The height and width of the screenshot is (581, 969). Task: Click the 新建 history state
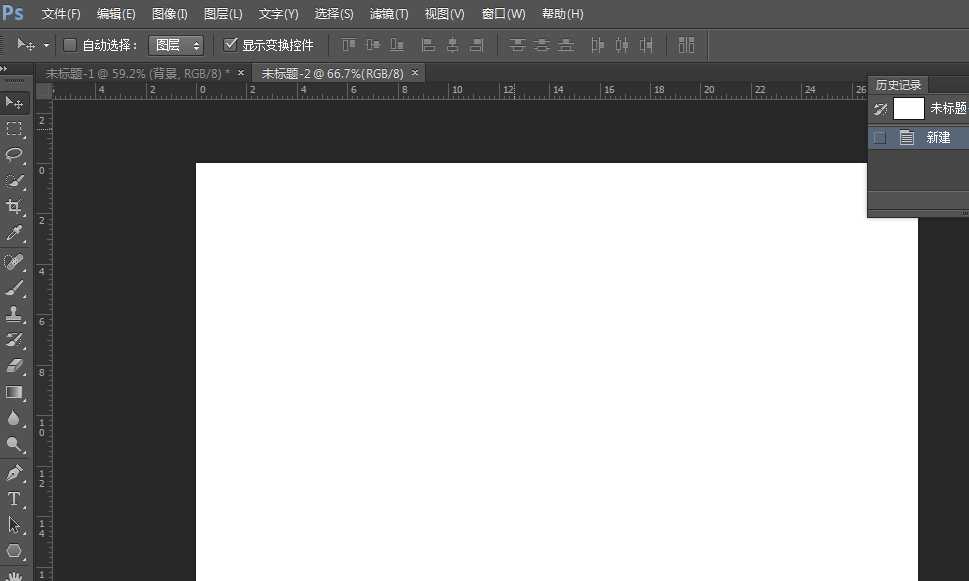click(x=938, y=138)
